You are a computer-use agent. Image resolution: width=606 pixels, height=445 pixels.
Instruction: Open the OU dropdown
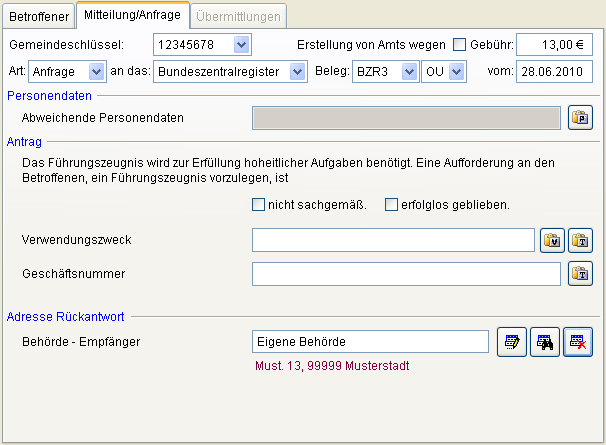pyautogui.click(x=457, y=72)
